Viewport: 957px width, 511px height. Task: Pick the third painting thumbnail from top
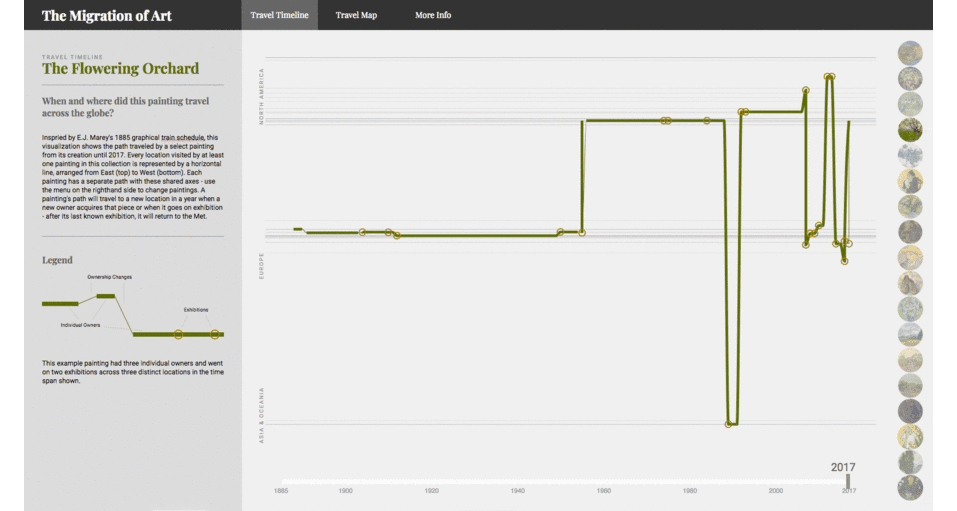point(910,104)
